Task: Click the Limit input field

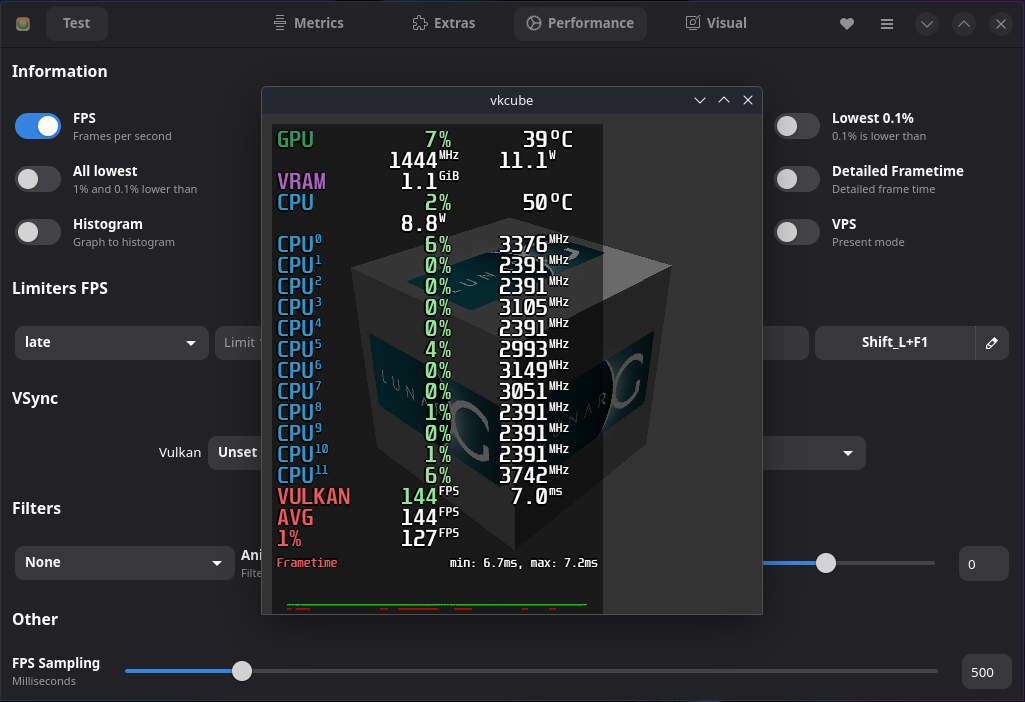Action: (x=239, y=343)
